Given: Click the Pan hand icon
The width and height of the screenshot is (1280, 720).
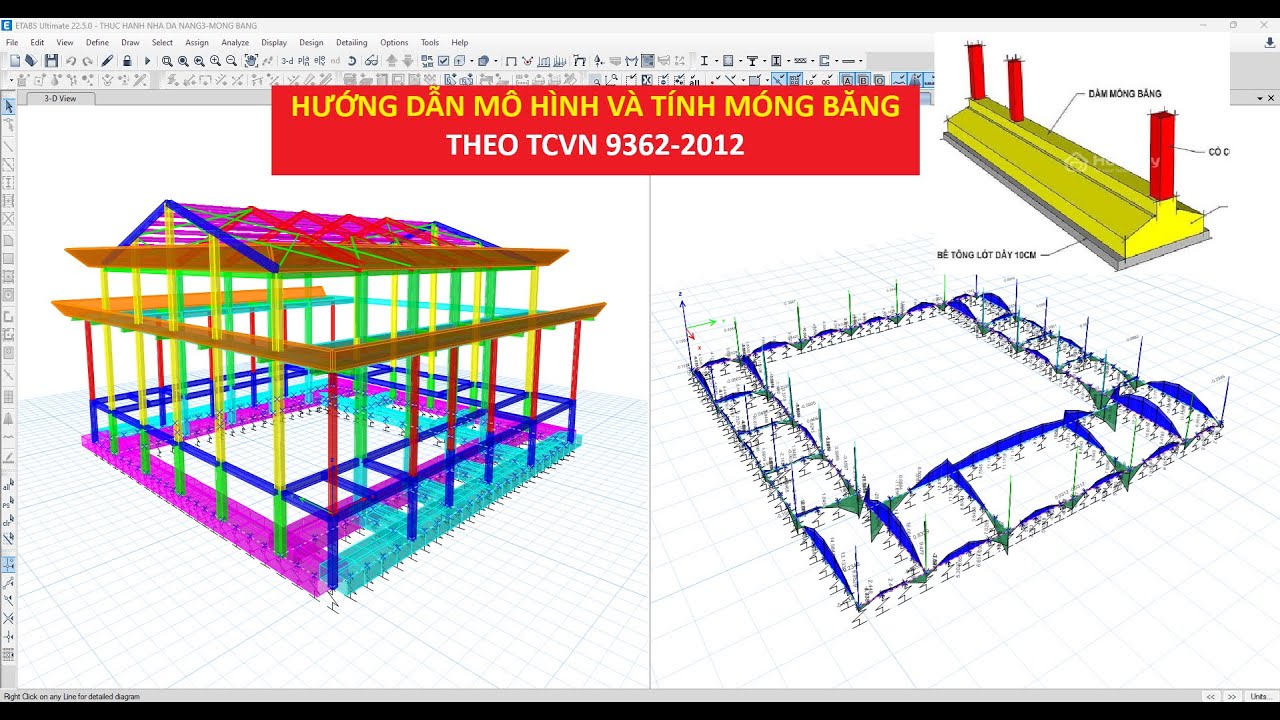Looking at the screenshot, I should (251, 61).
